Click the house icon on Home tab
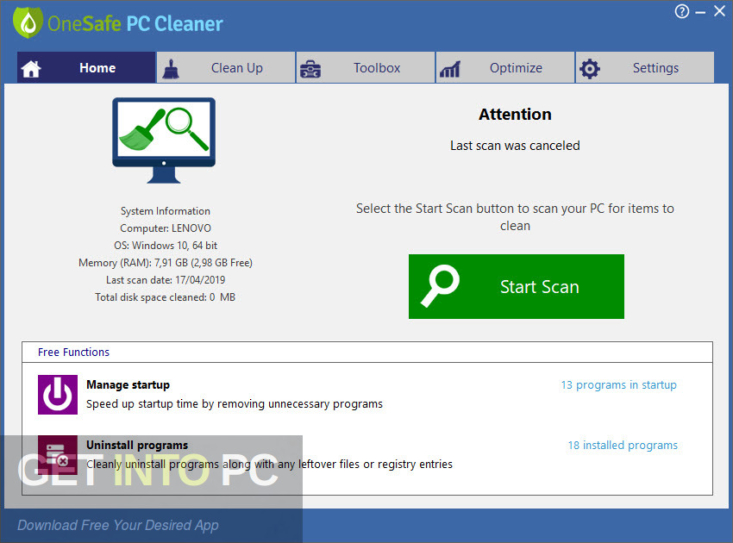Image resolution: width=733 pixels, height=543 pixels. point(31,69)
